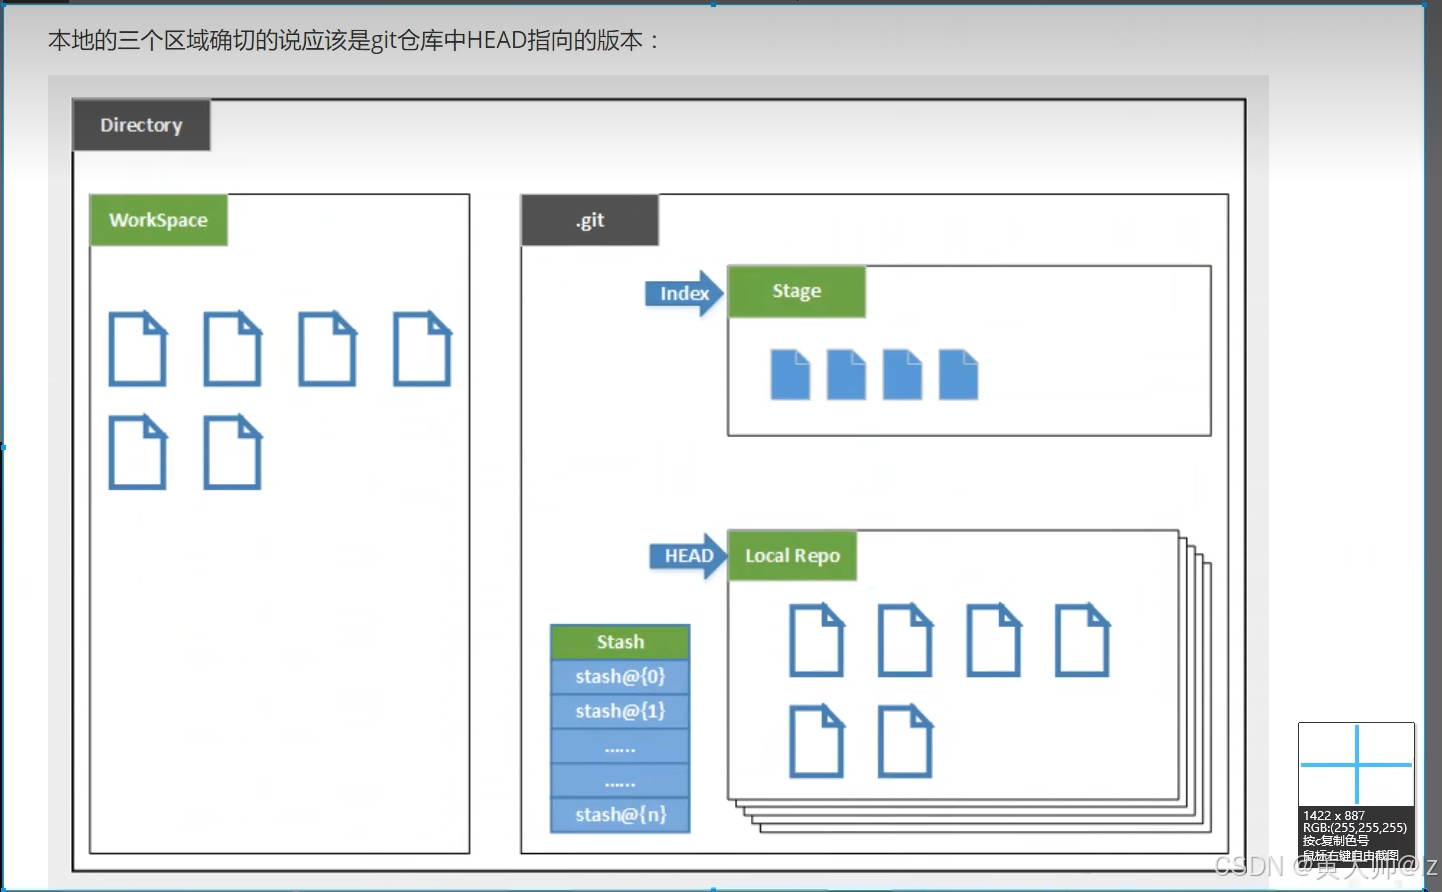Click second file icon in WorkSpace bottom row
1442x892 pixels.
click(x=233, y=452)
